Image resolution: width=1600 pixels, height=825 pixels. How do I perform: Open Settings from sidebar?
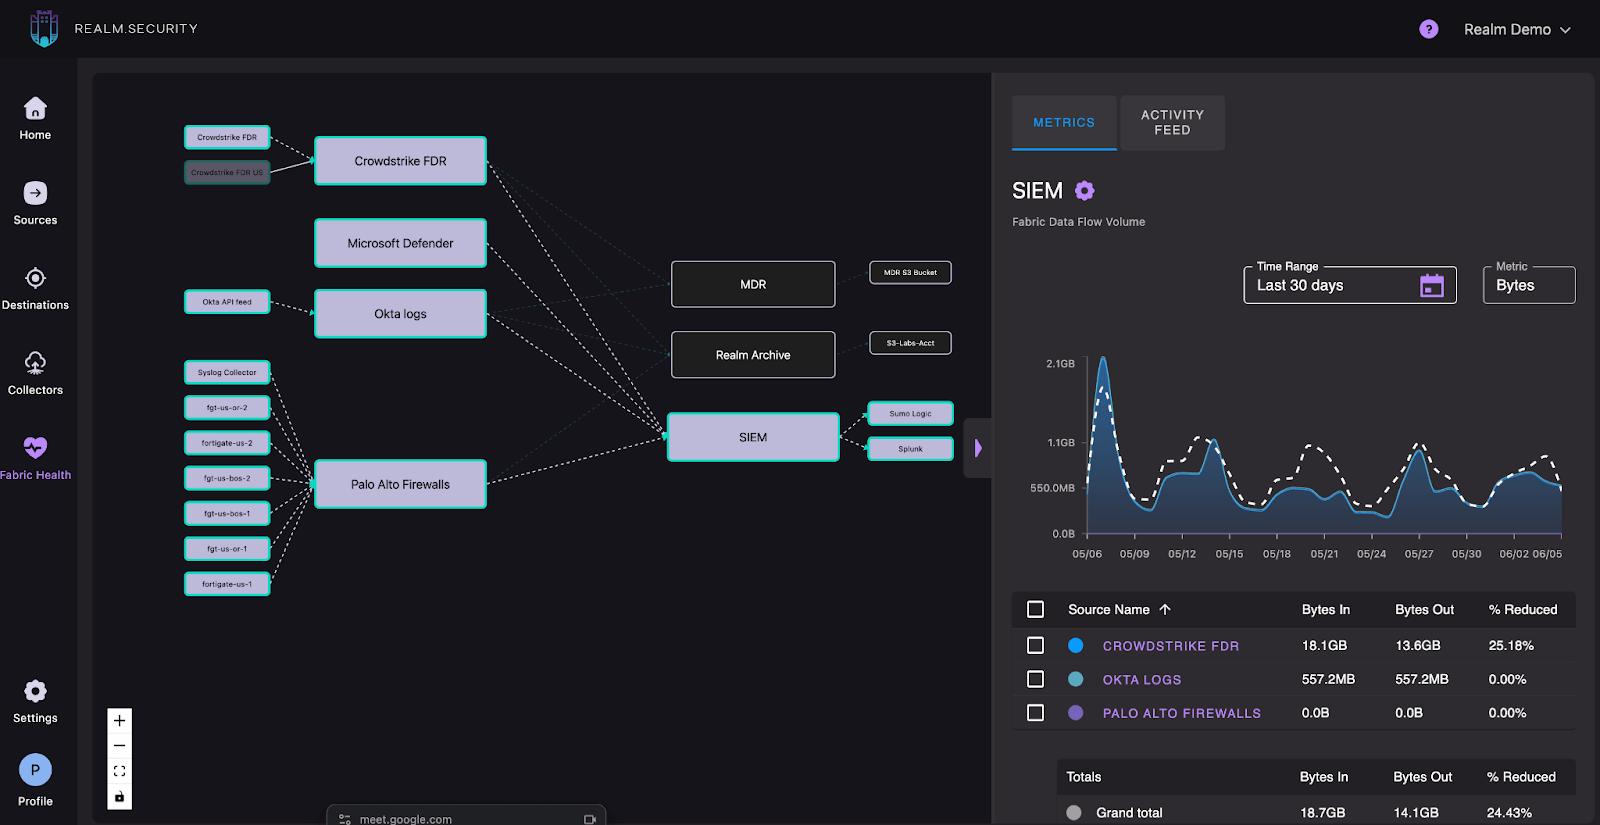click(x=35, y=701)
